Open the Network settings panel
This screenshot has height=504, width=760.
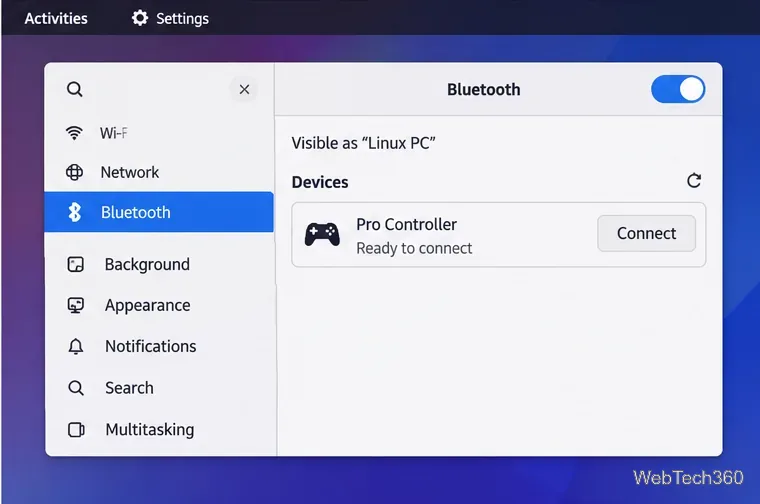click(159, 172)
